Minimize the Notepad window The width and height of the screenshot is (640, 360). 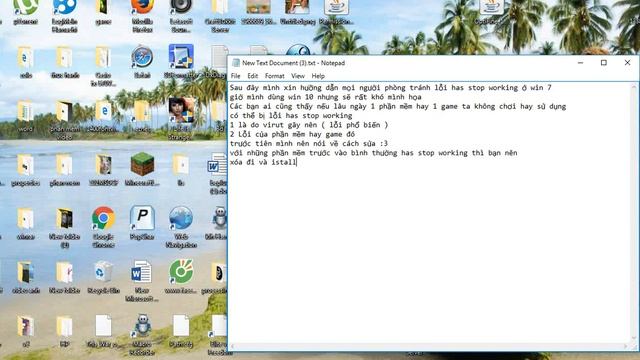pyautogui.click(x=580, y=63)
